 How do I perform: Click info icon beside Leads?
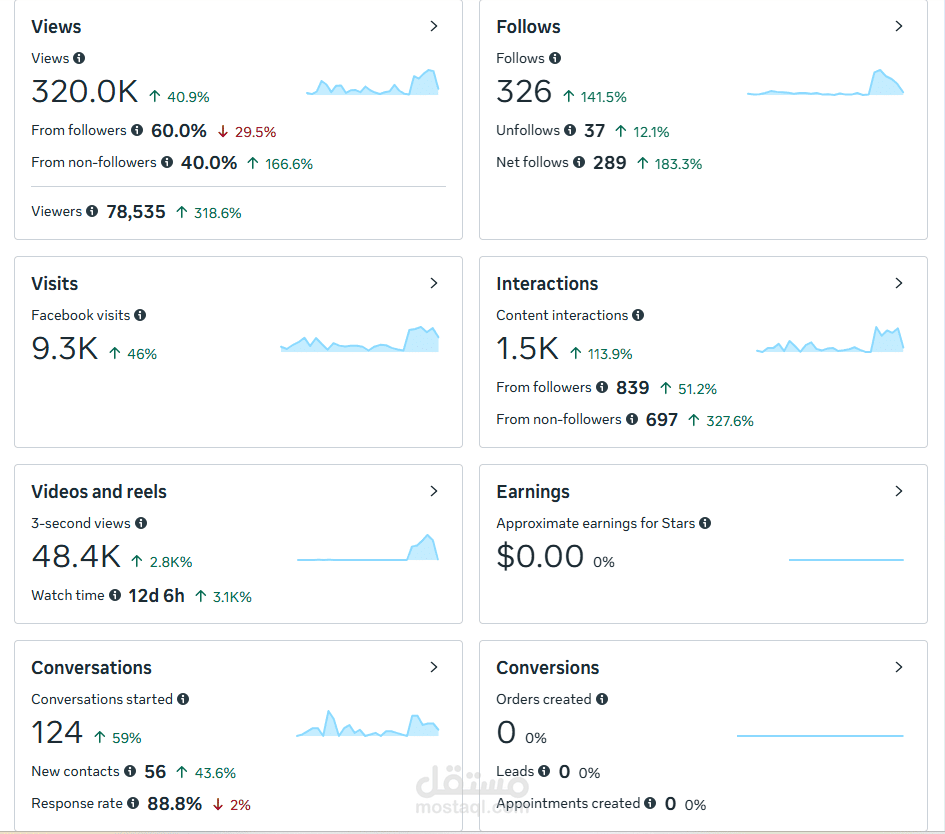(x=544, y=771)
